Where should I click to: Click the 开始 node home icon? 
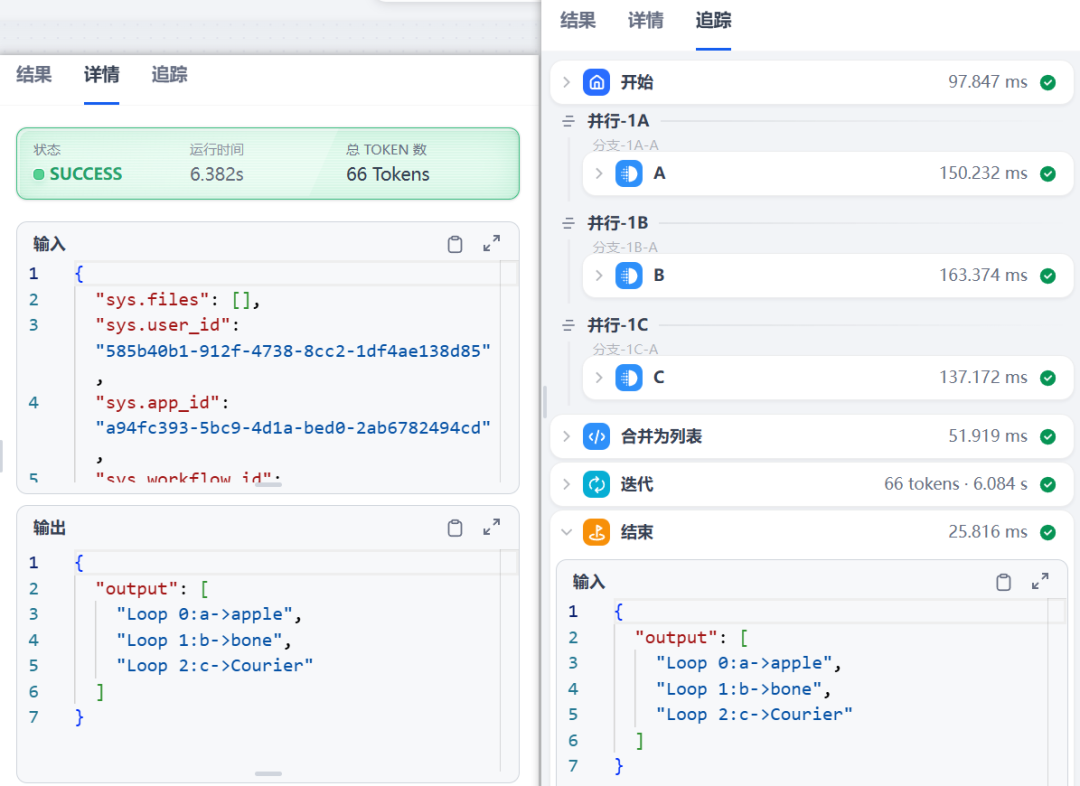click(597, 82)
